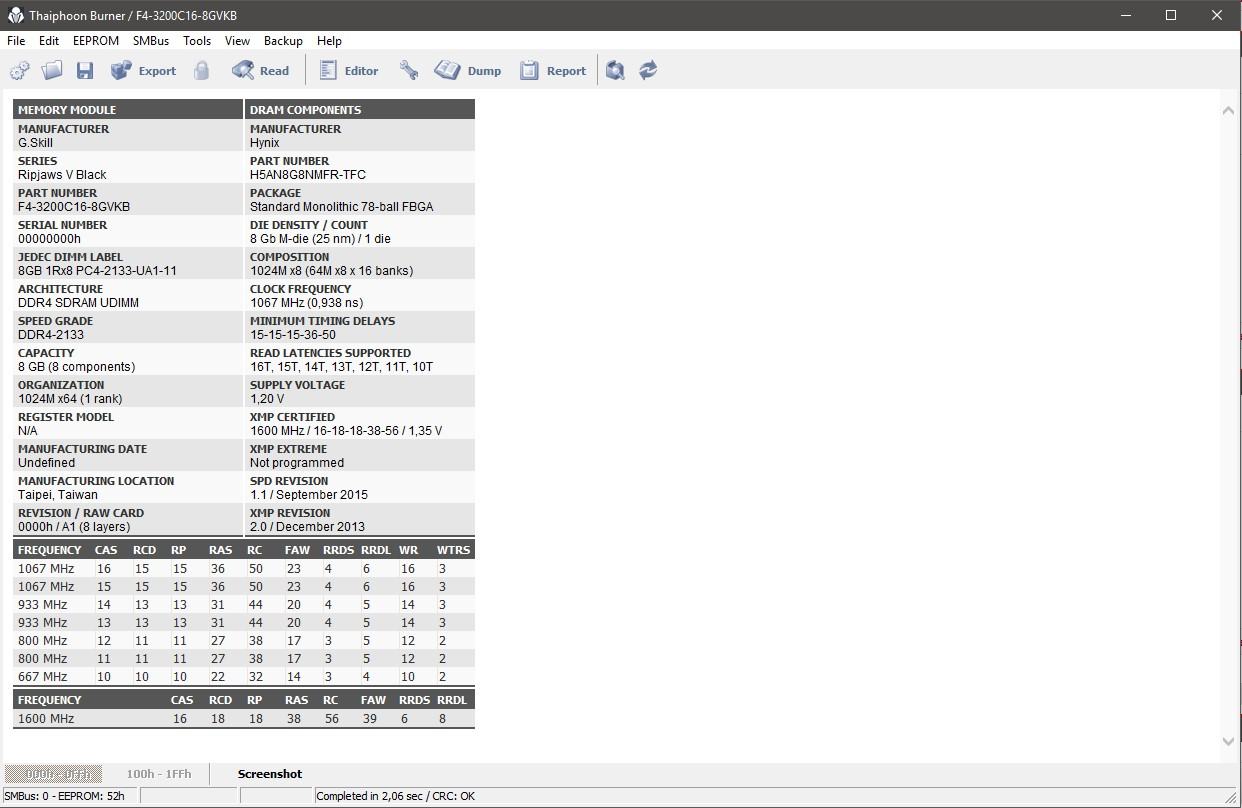Click the scroll down arrow of the report pane

coord(1228,741)
